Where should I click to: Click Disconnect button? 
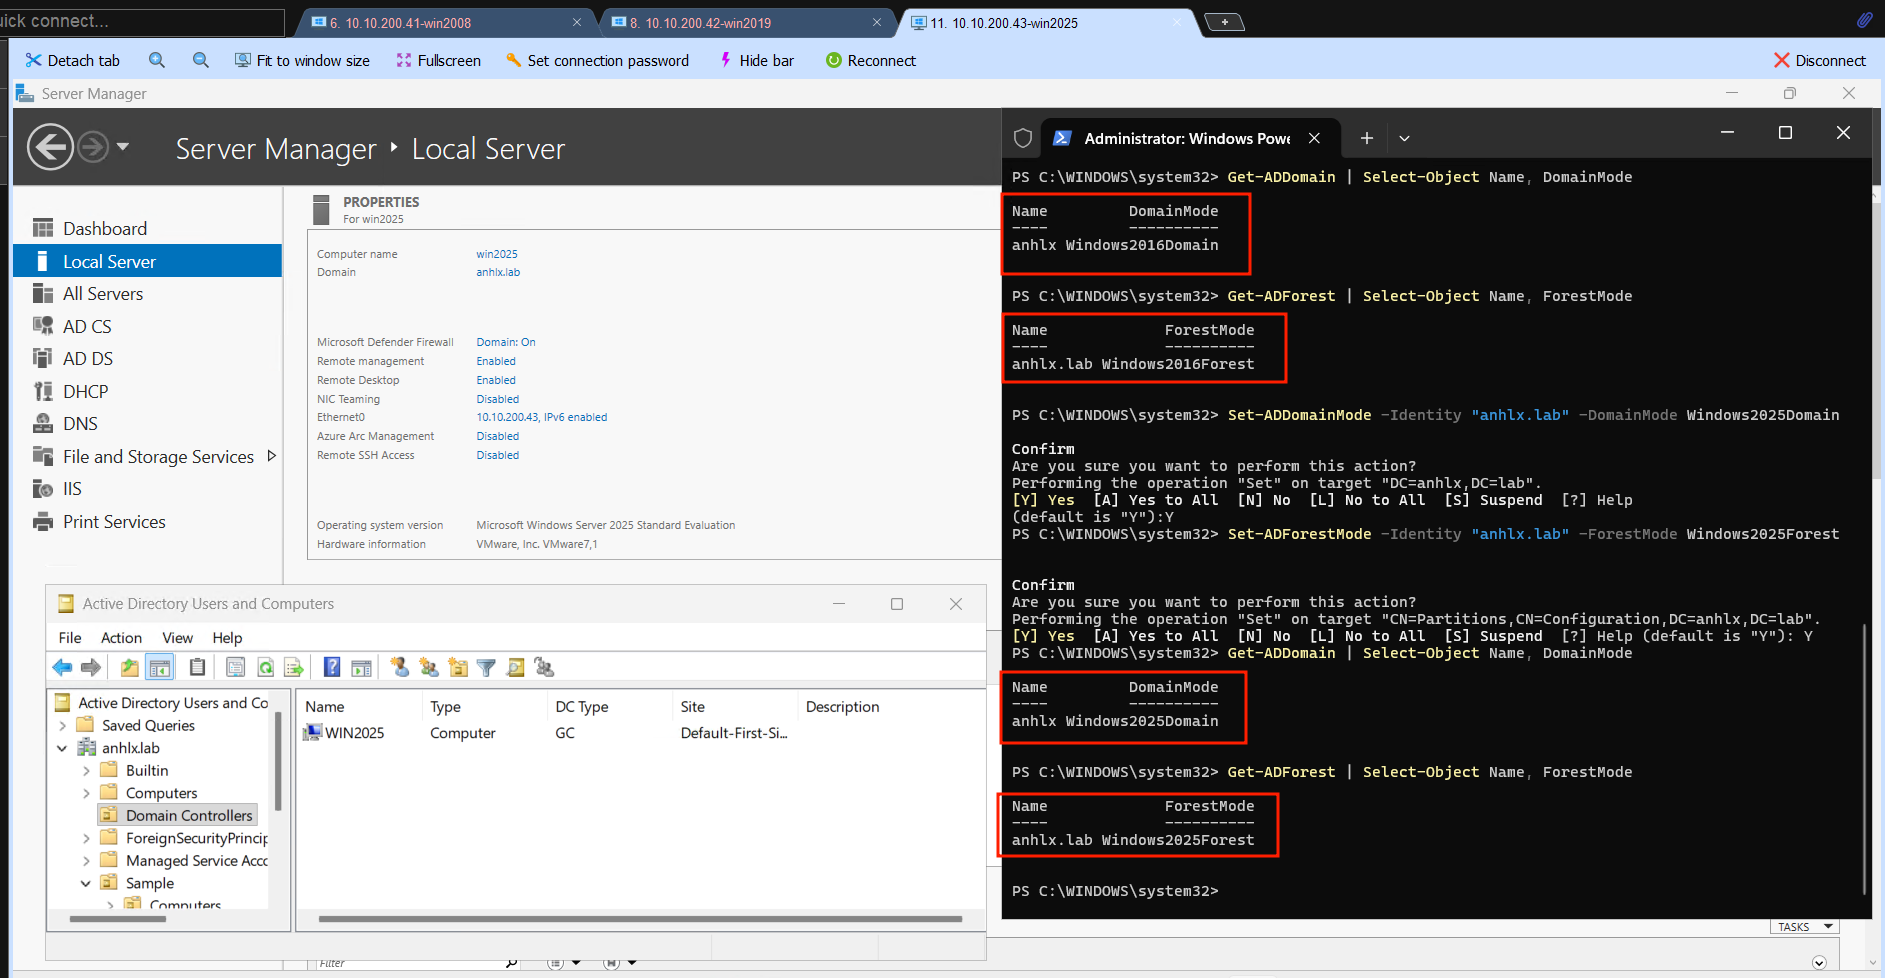point(1820,61)
